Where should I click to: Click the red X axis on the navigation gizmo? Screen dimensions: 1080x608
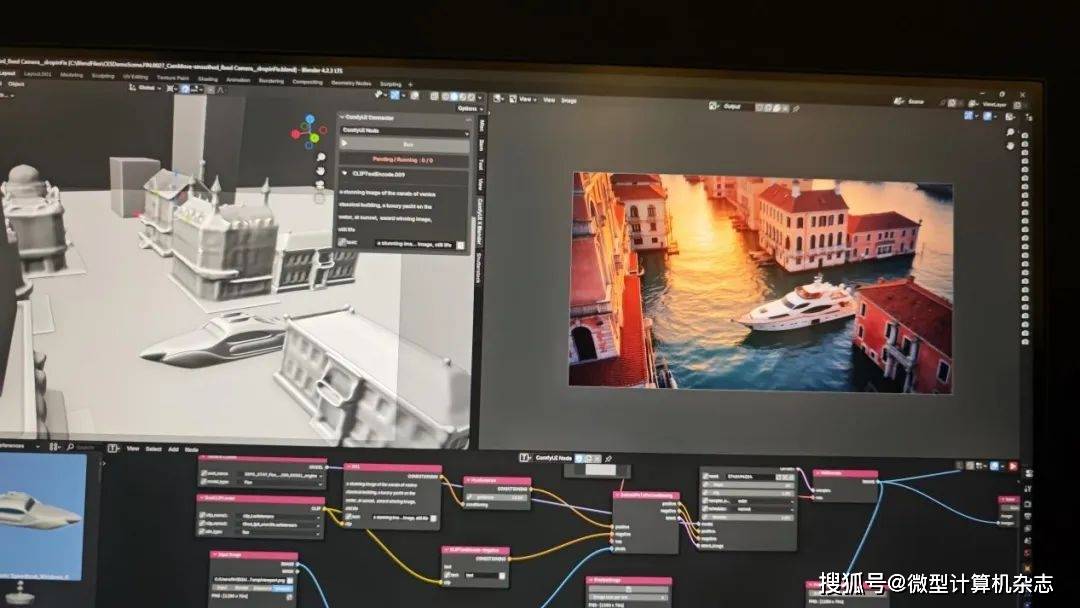coord(295,134)
